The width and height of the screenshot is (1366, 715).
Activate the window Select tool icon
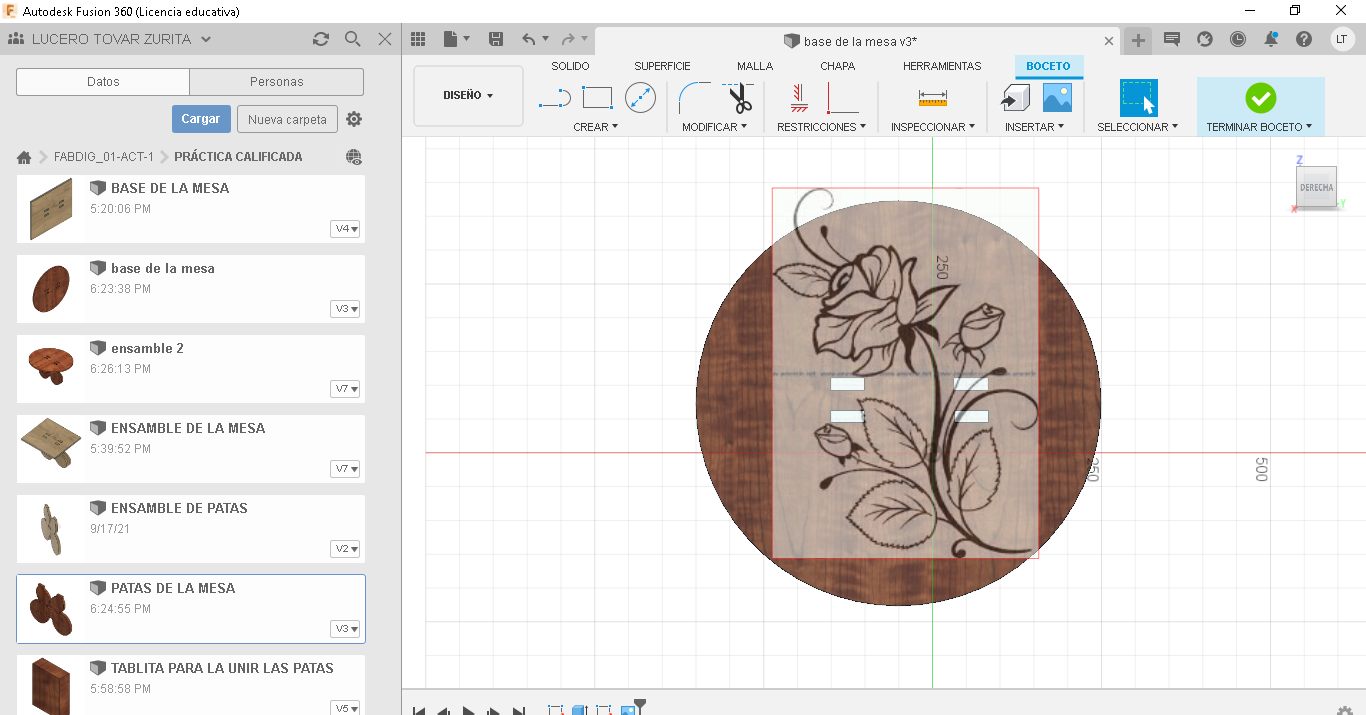pyautogui.click(x=1138, y=98)
